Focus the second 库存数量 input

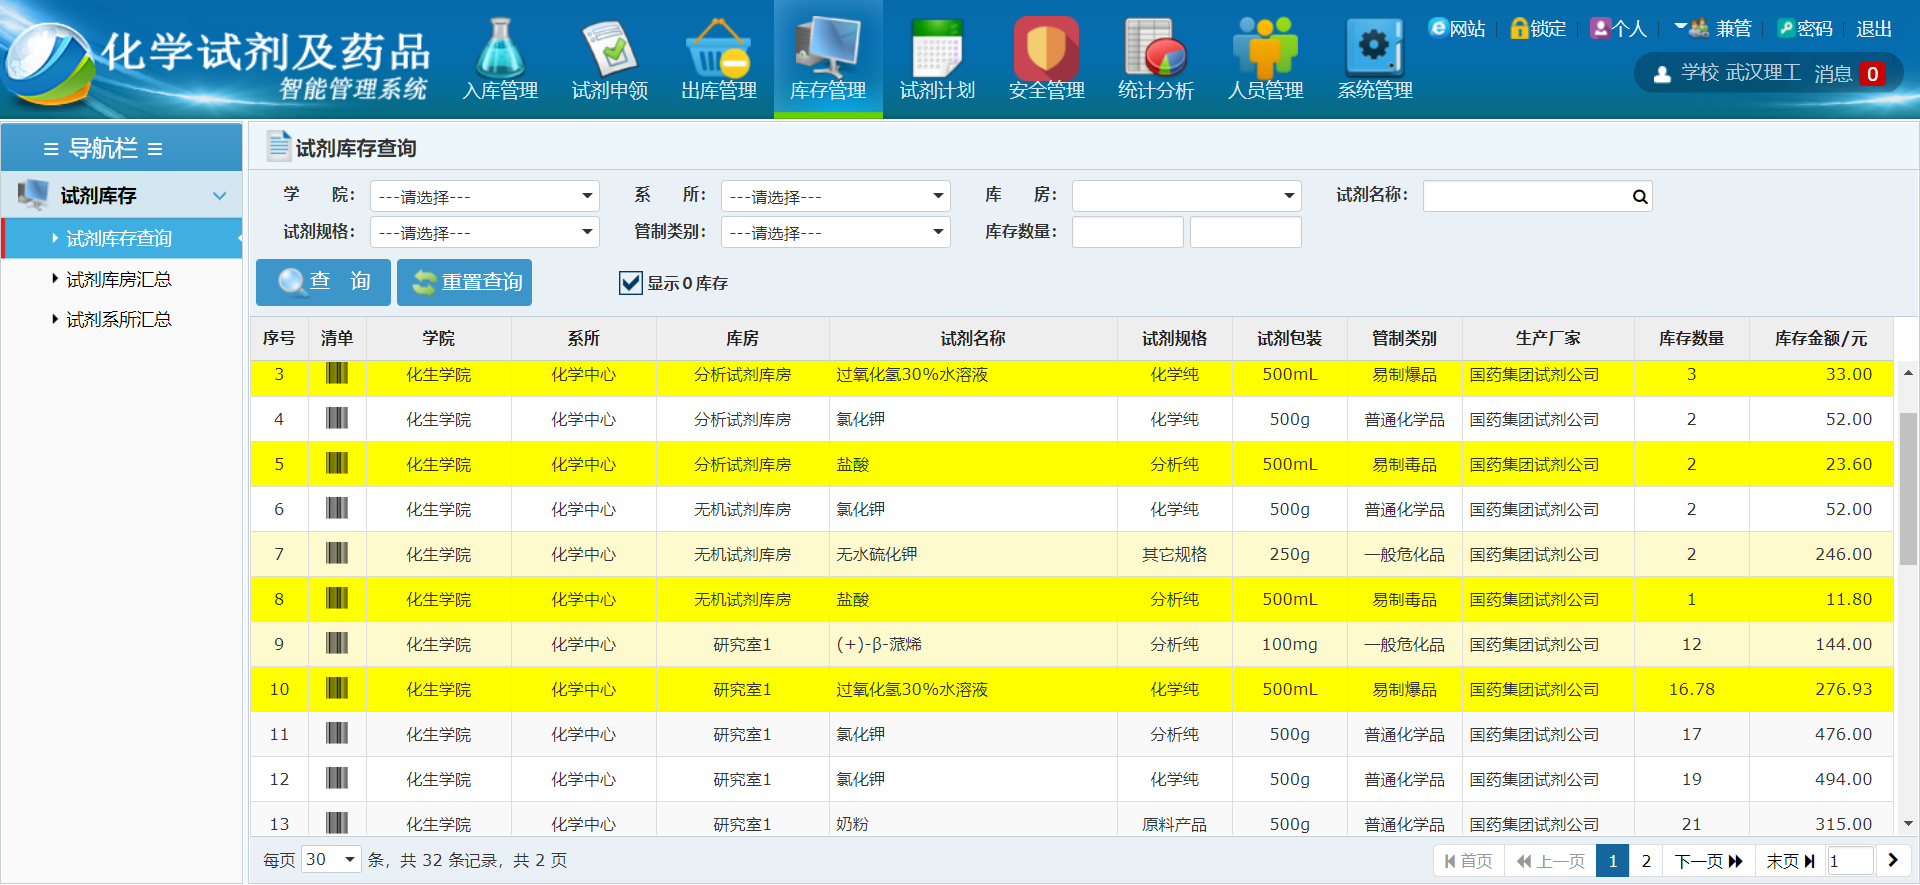1246,232
